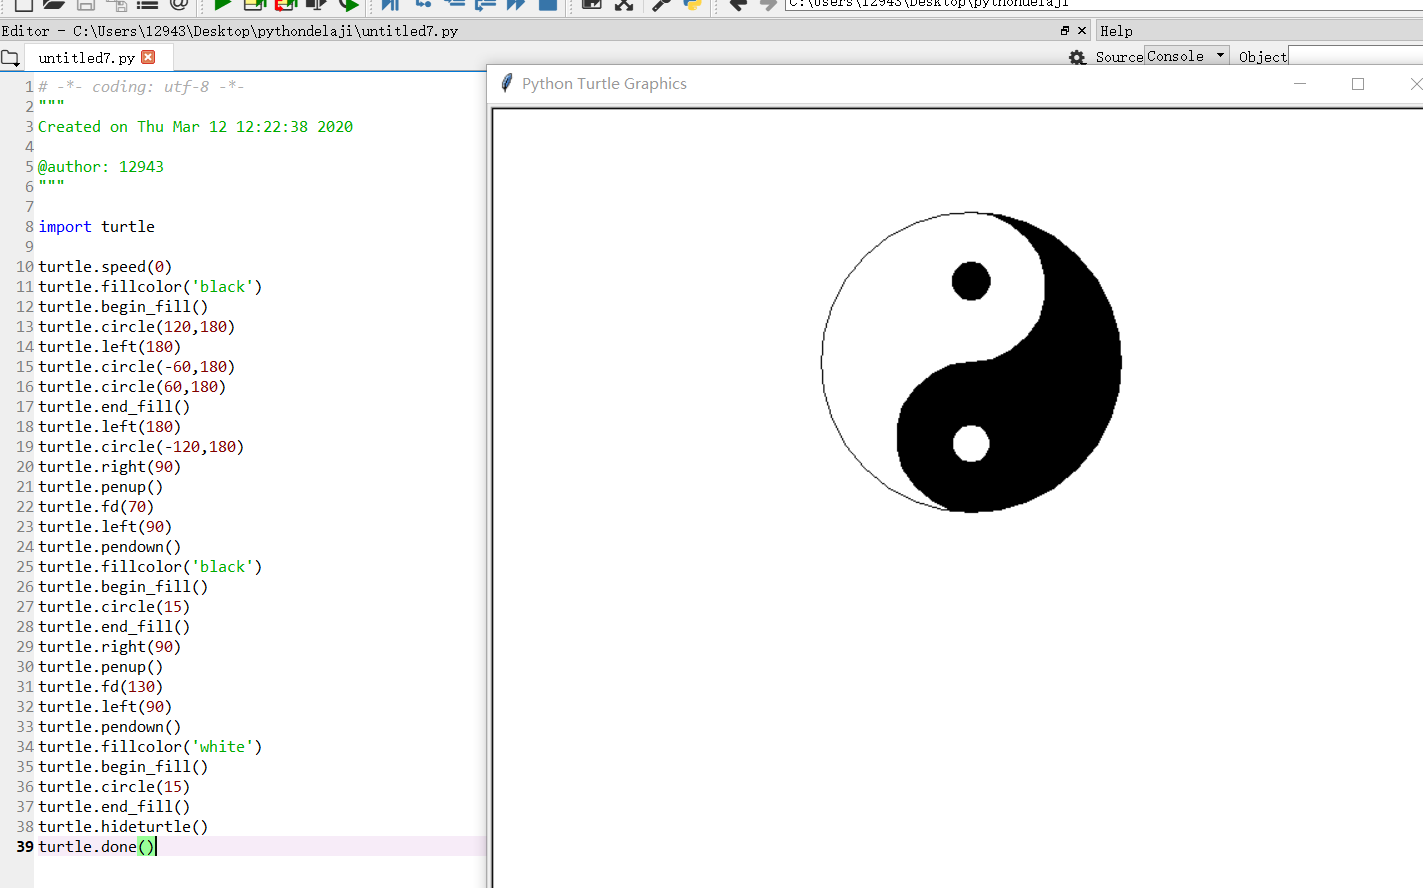1423x888 pixels.
Task: Click the 'turtle.hideturtle()' line
Action: click(x=123, y=827)
